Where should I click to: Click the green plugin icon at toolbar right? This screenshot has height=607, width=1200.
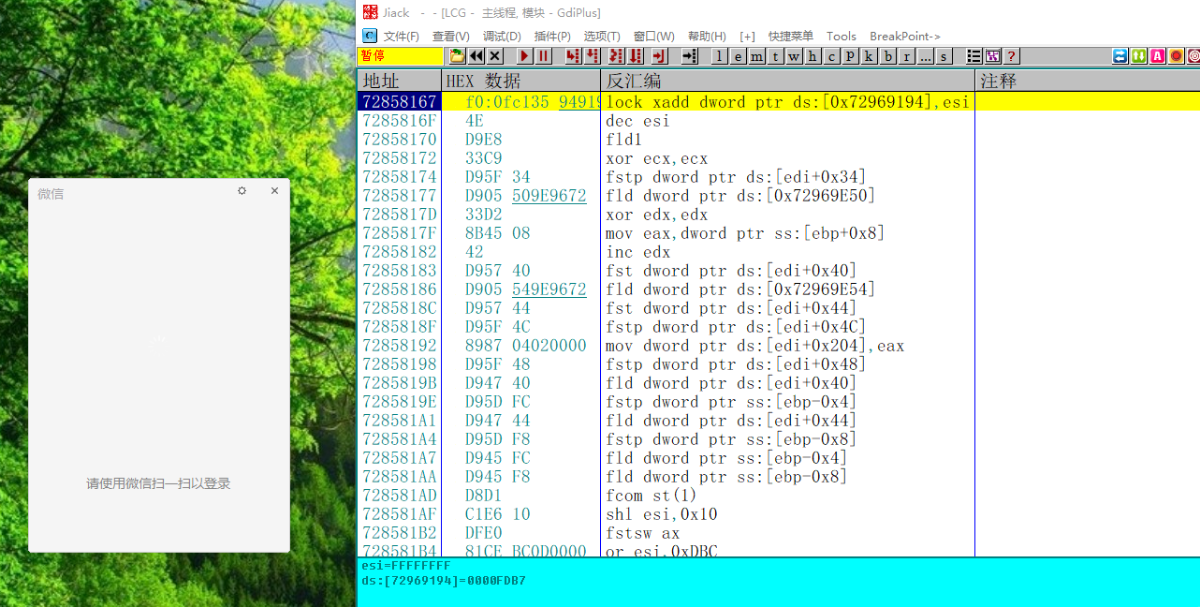(1138, 56)
